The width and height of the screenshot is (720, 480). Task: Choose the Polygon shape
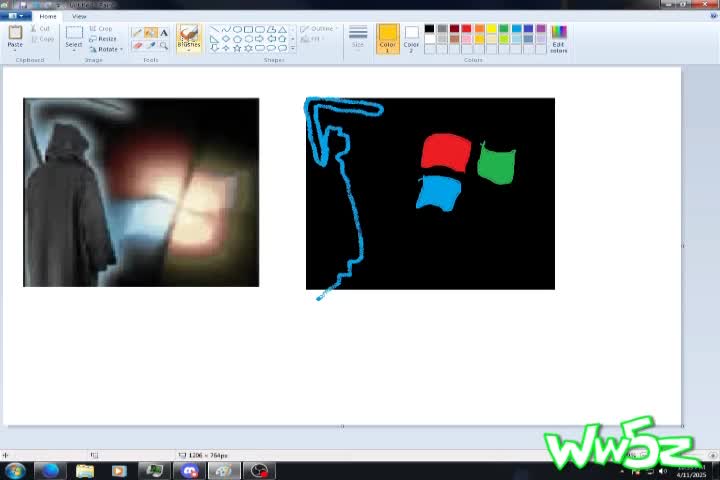coord(271,29)
